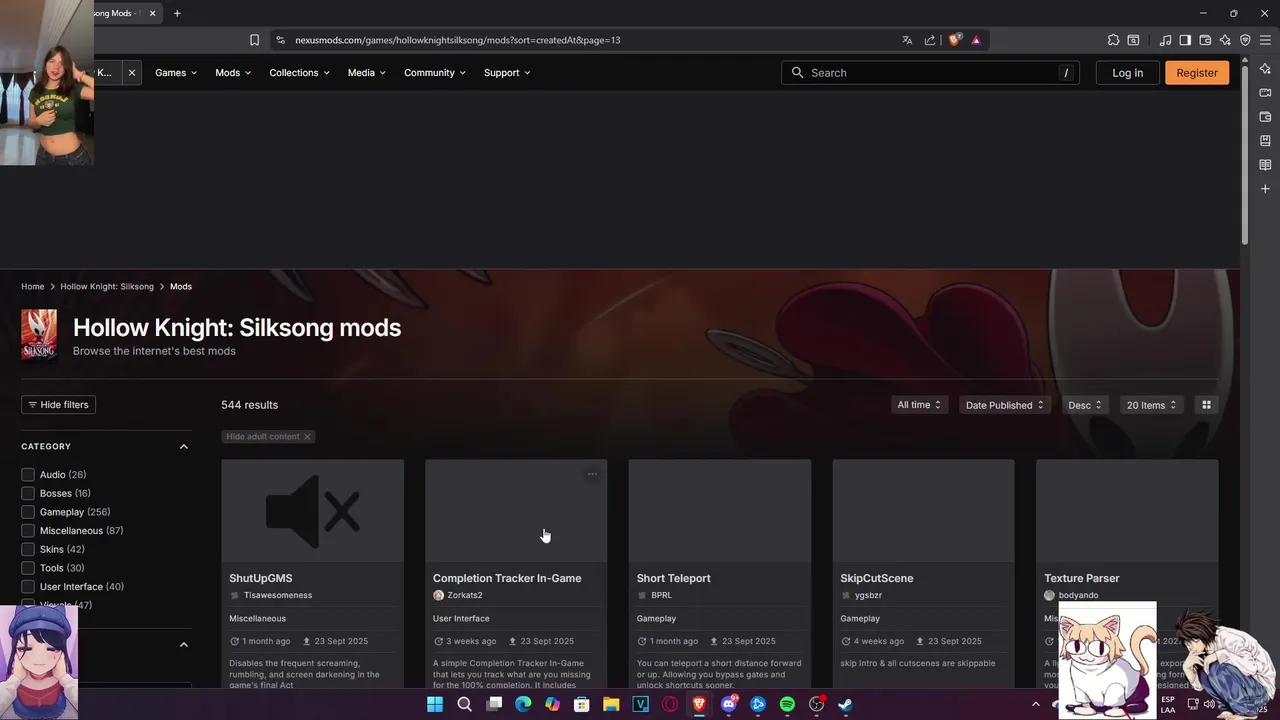Image resolution: width=1280 pixels, height=720 pixels.
Task: Check the Miscellaneous category filter
Action: click(28, 531)
